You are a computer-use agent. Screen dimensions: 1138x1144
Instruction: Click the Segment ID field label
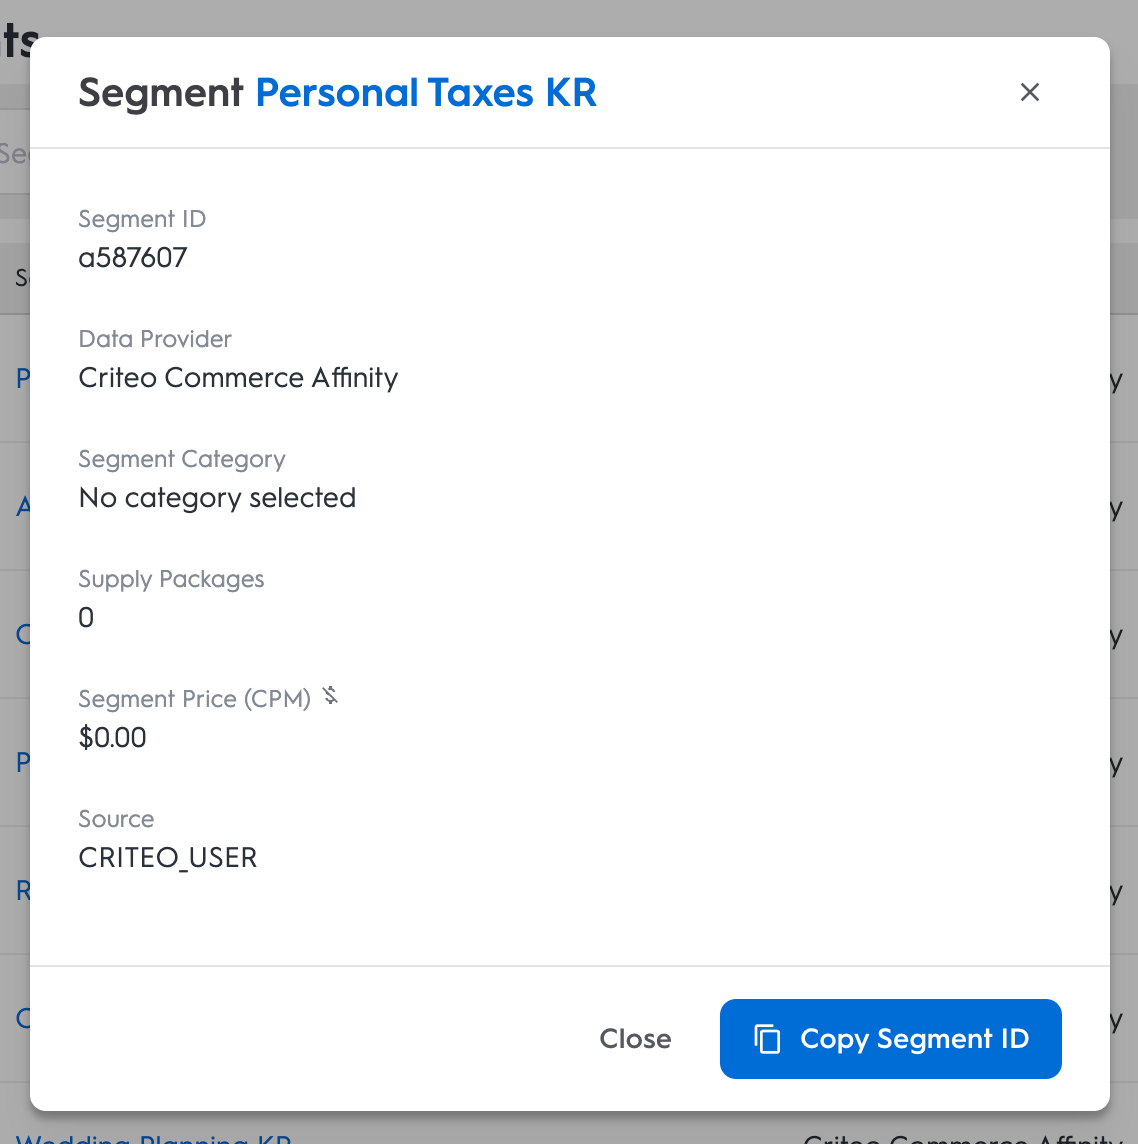coord(142,219)
